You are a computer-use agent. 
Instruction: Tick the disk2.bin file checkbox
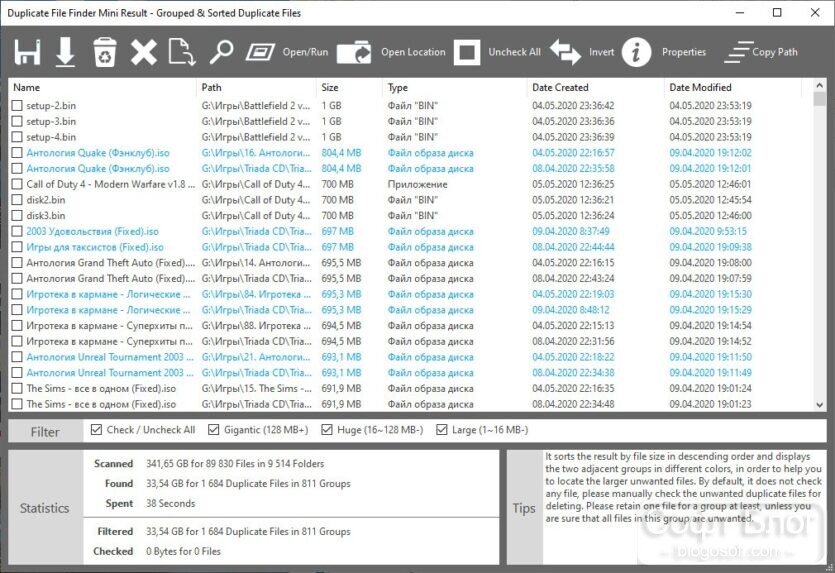click(x=17, y=200)
